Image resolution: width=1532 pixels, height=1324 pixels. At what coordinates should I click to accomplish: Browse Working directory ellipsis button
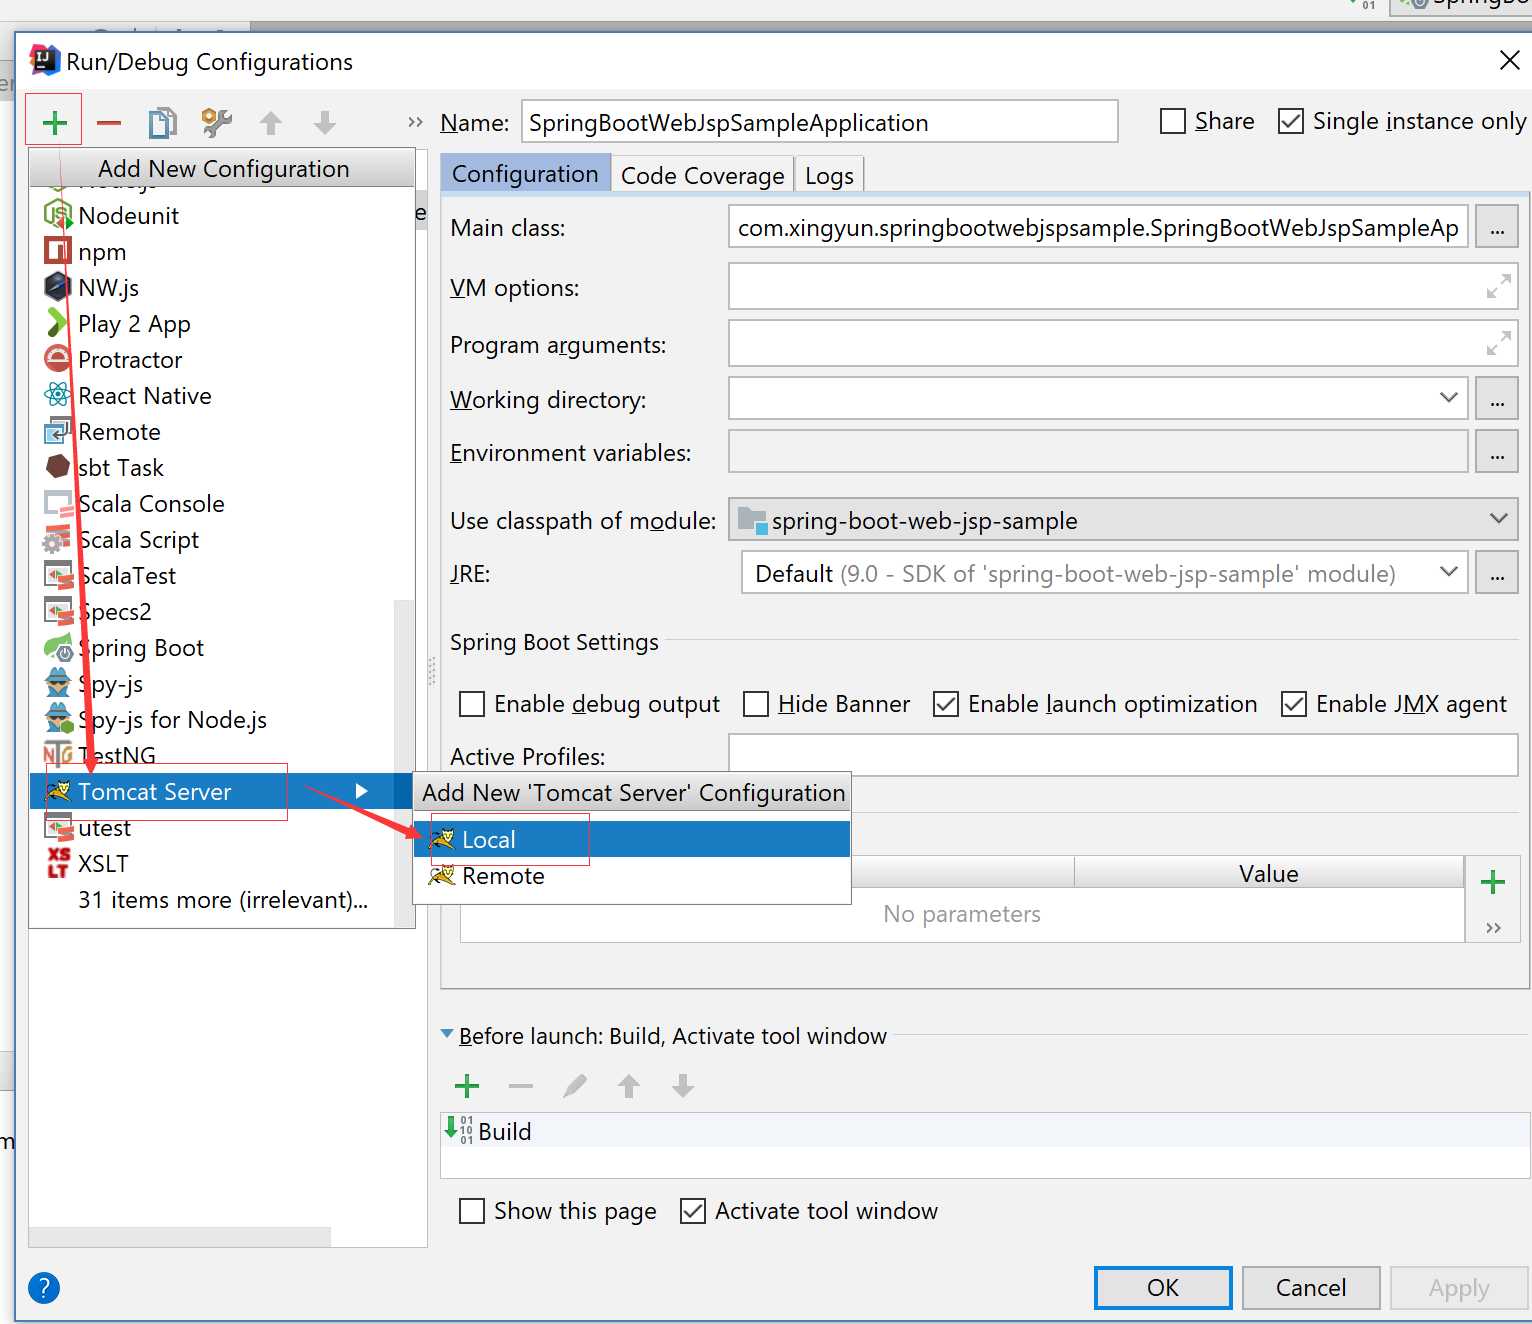(x=1497, y=398)
